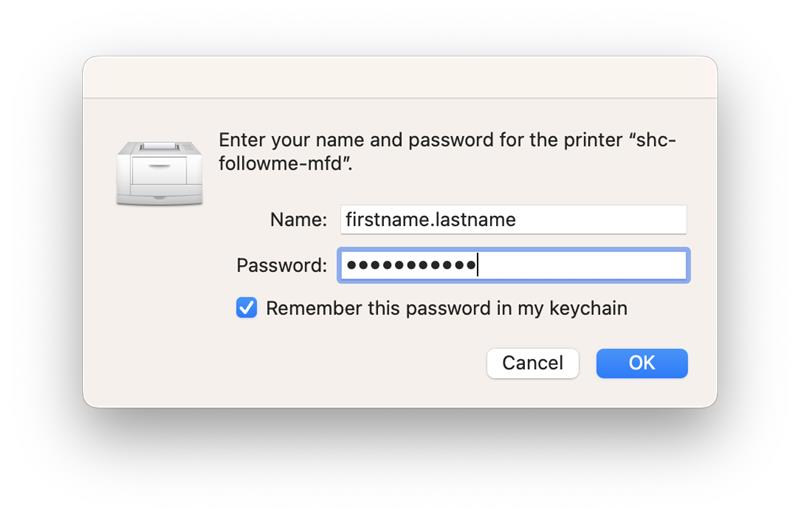Click the "Password:" field label
800x517 pixels.
[281, 265]
